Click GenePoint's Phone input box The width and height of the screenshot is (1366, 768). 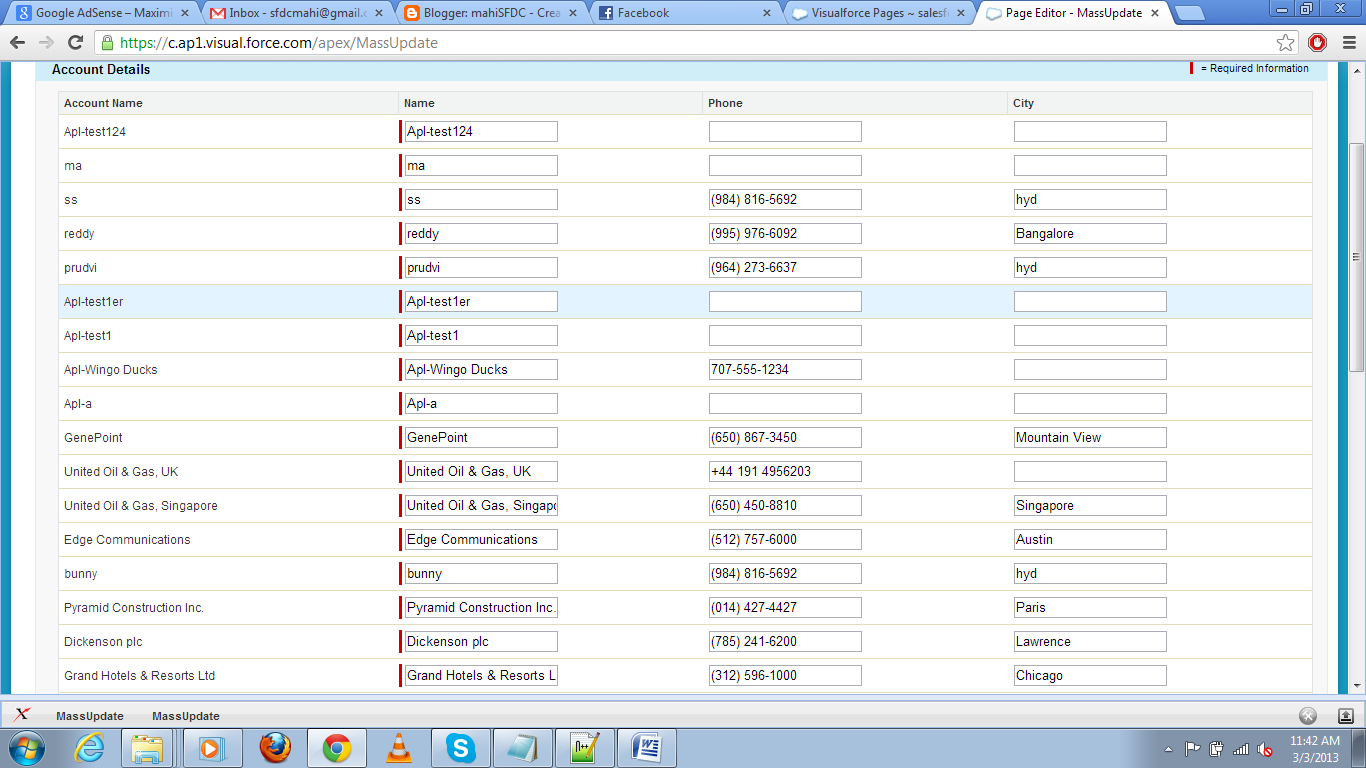click(x=784, y=437)
